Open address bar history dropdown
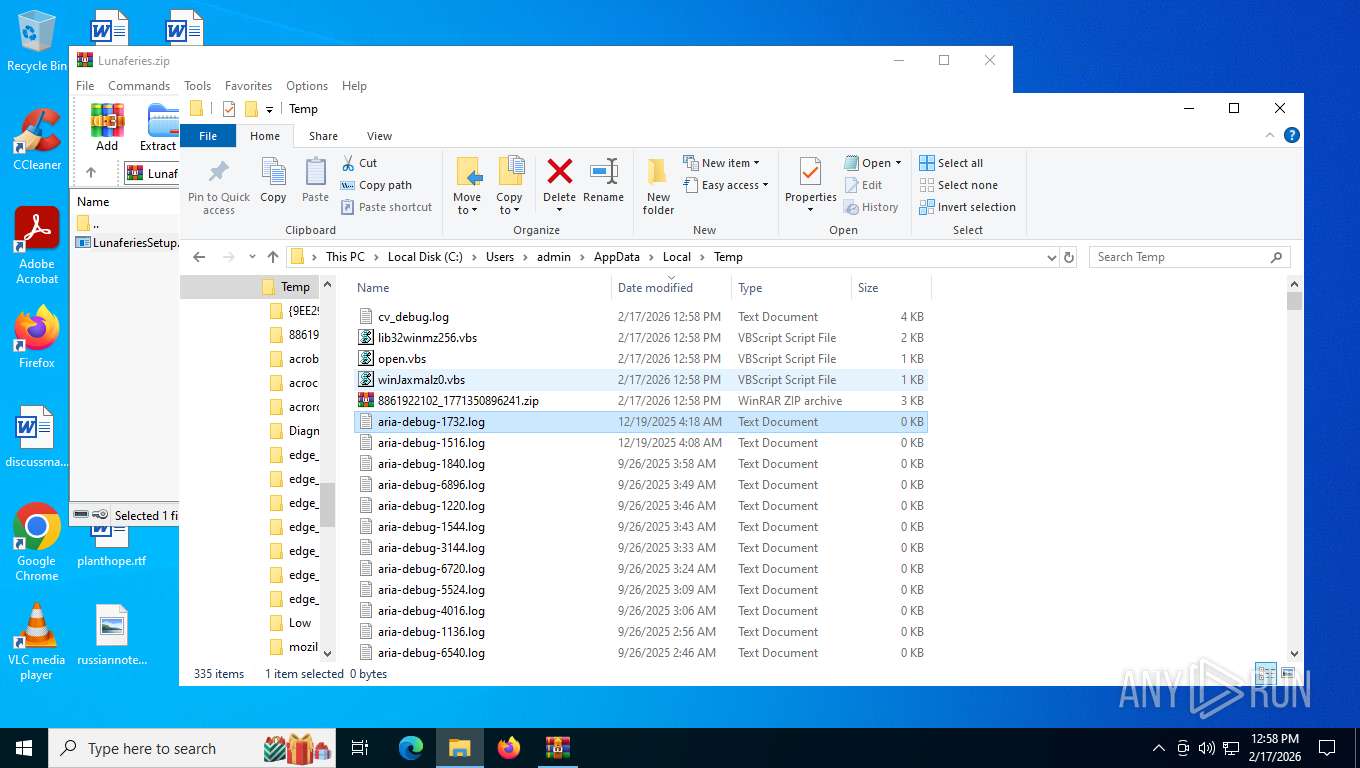The image size is (1360, 768). point(1051,257)
